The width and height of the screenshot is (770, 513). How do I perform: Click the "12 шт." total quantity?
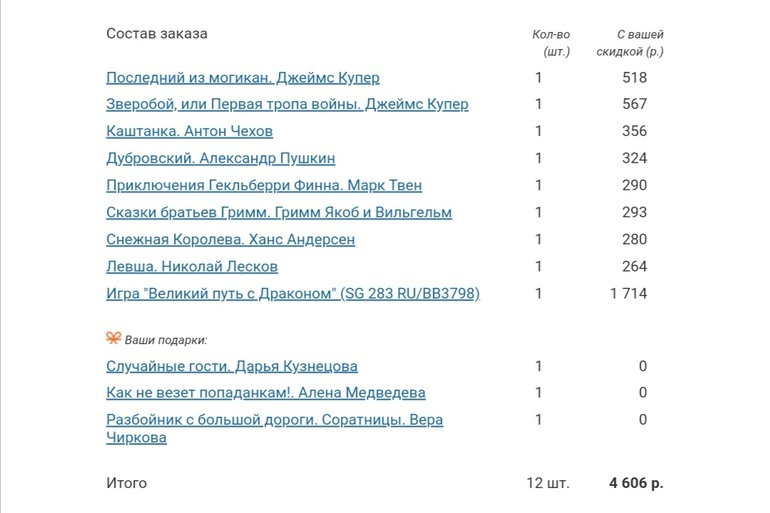click(548, 483)
